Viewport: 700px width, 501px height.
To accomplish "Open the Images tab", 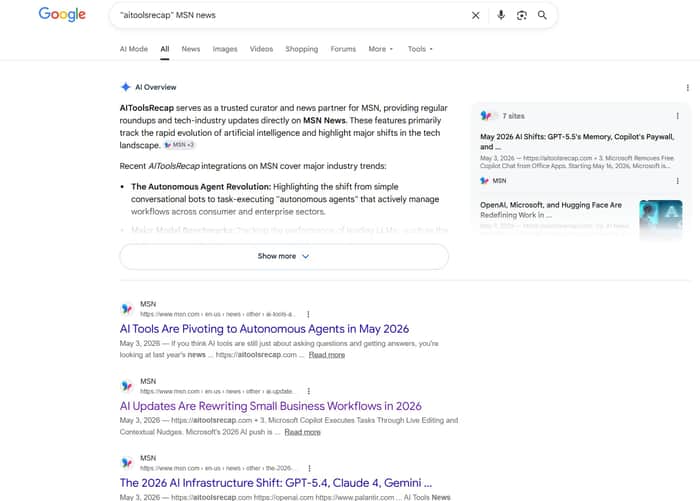I will tap(225, 49).
